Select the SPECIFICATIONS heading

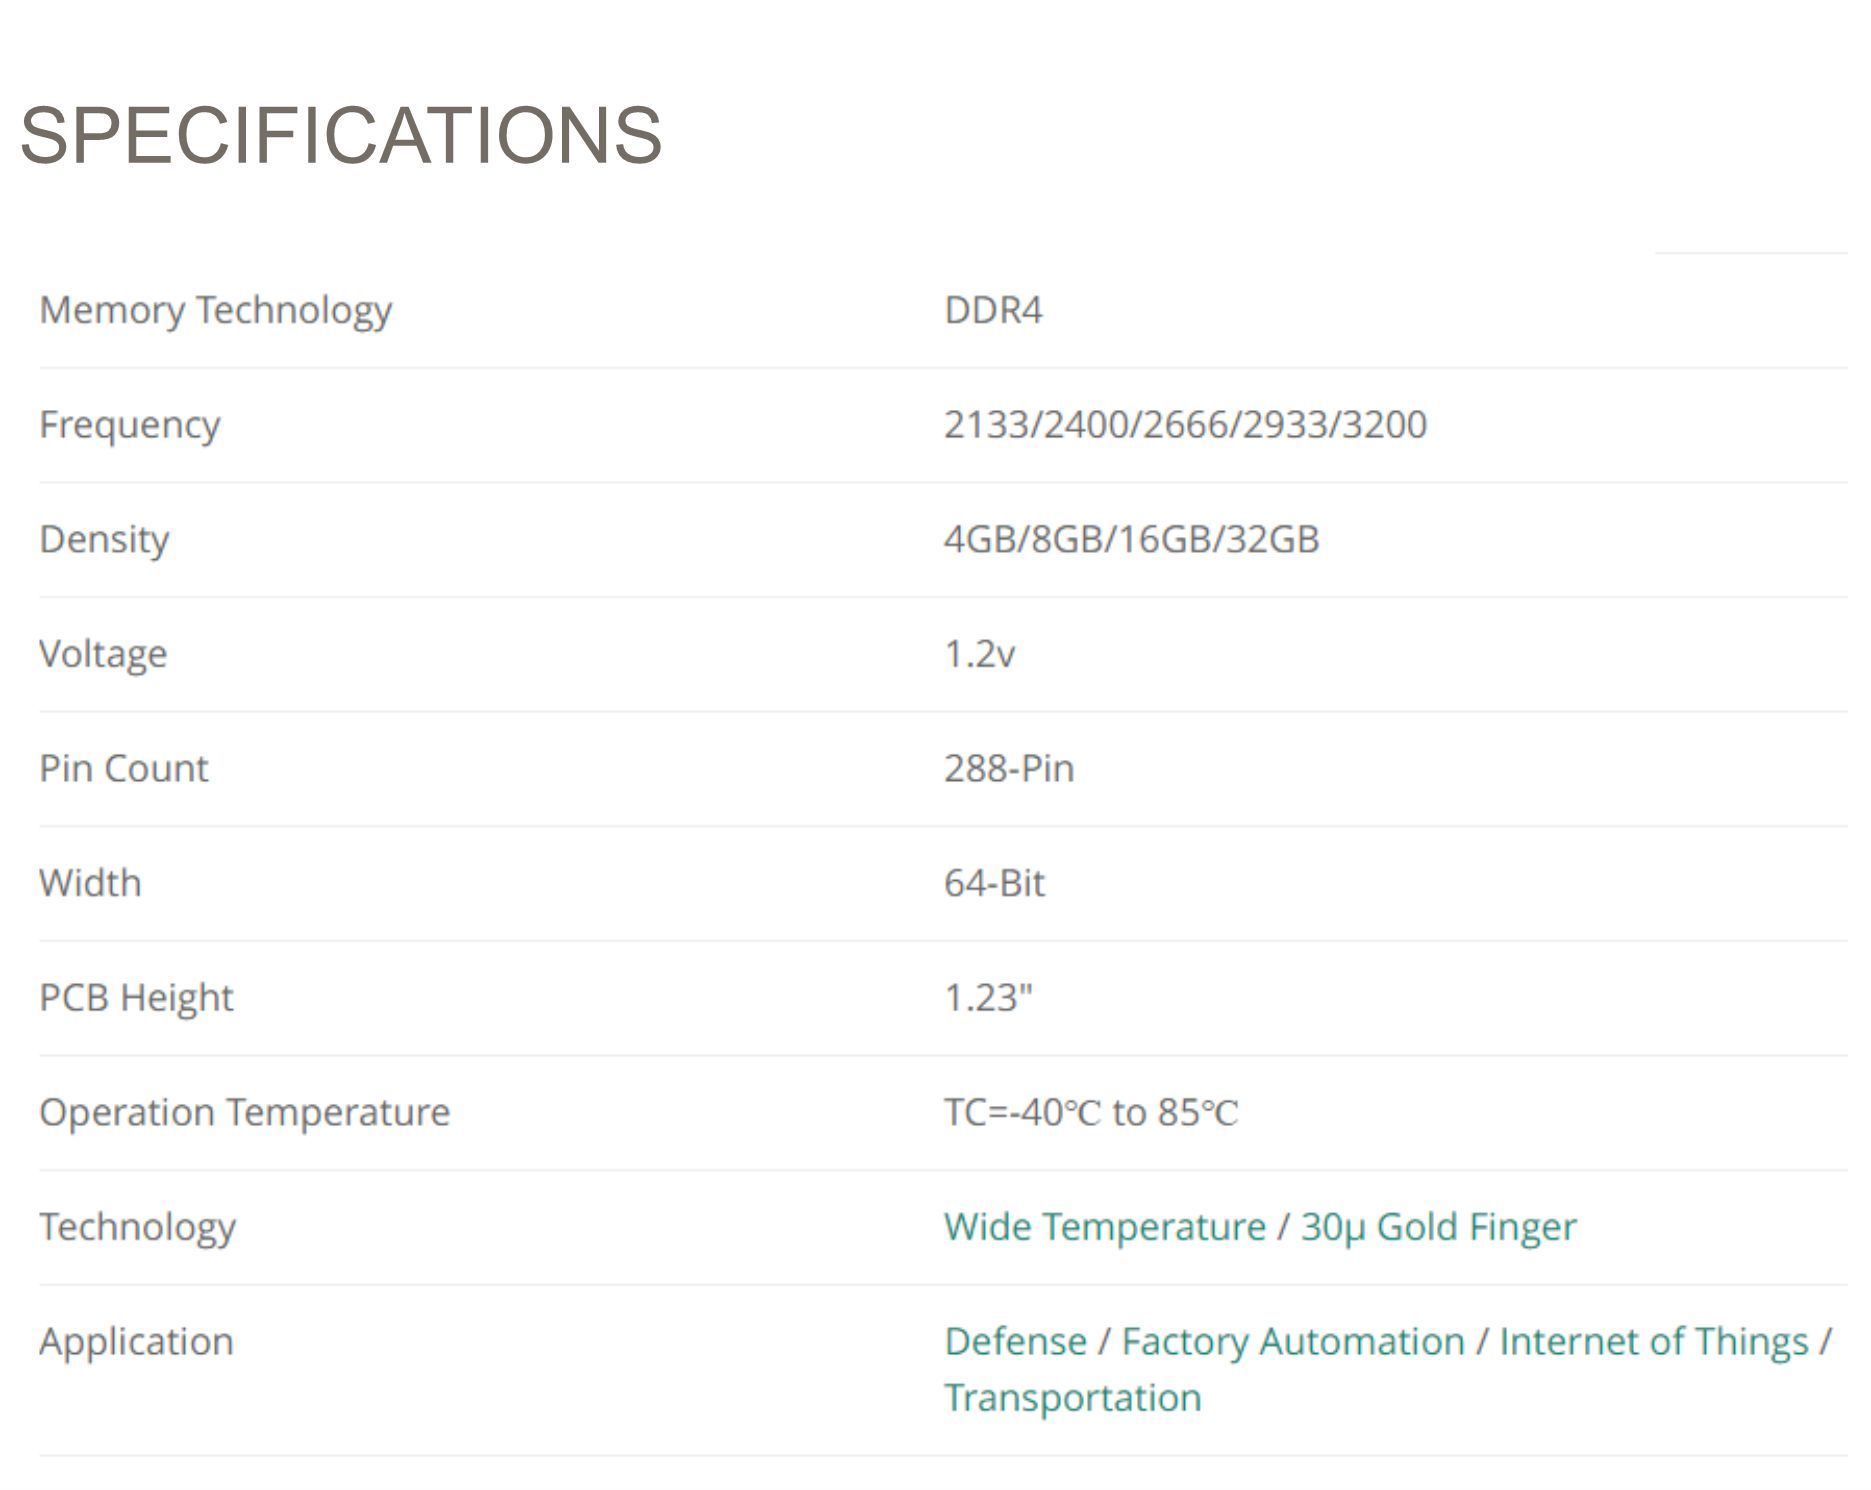point(341,135)
